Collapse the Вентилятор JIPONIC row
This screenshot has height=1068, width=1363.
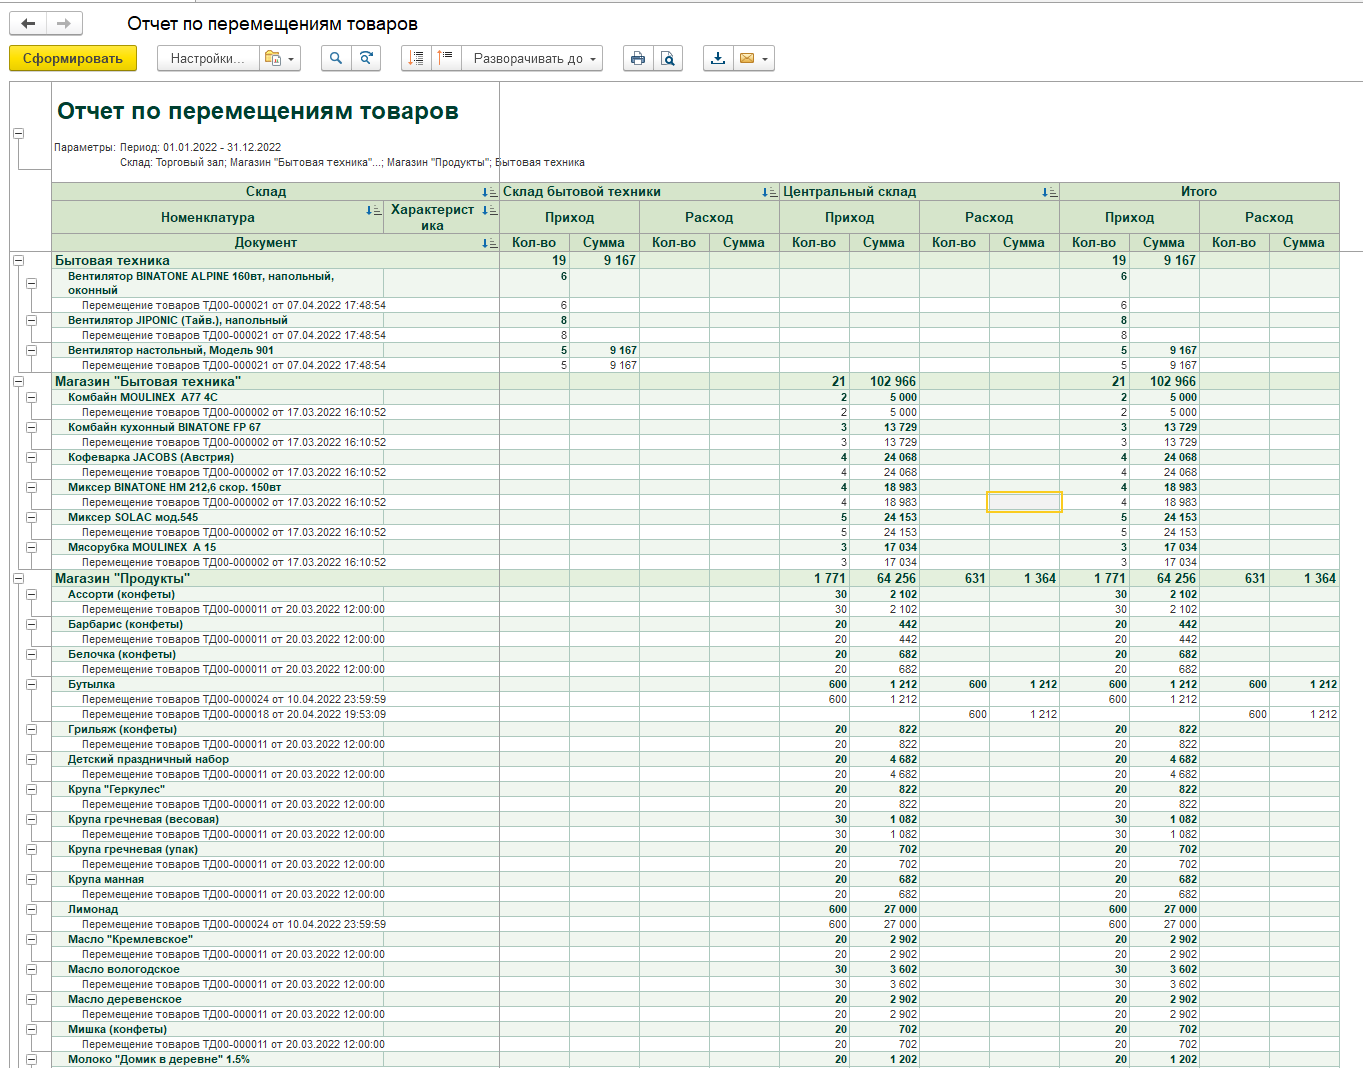coord(31,320)
